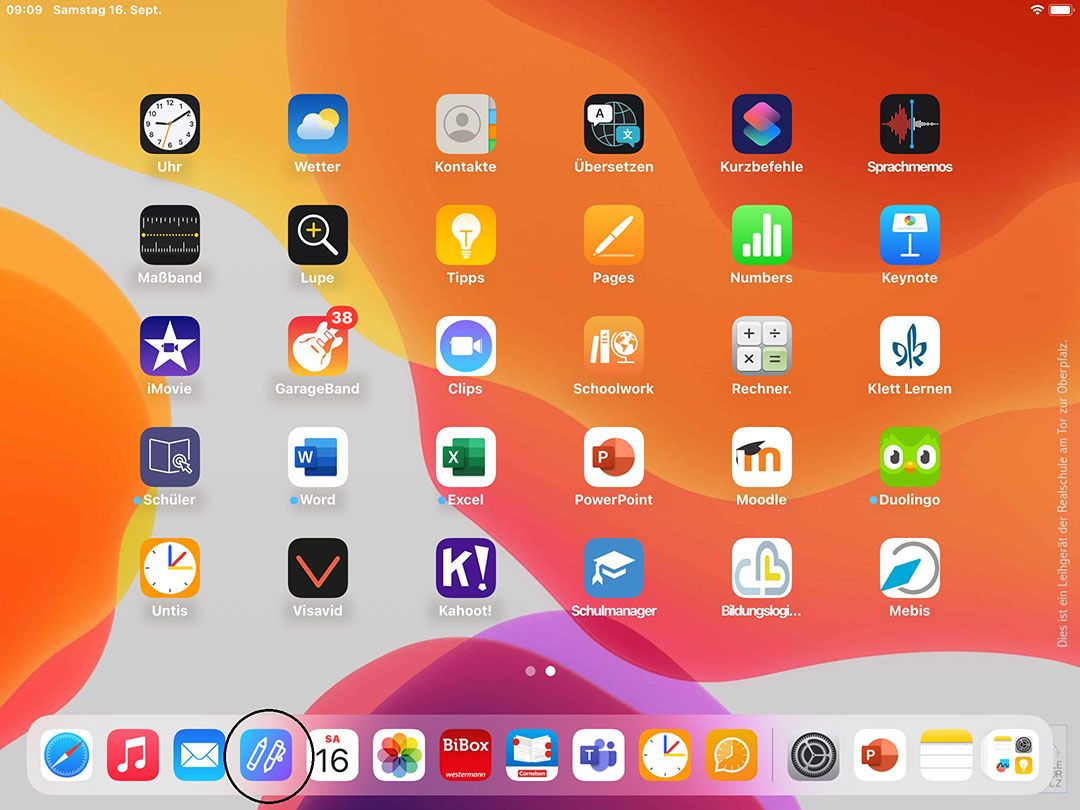Launch the Mebis app
This screenshot has width=1080, height=810.
(x=910, y=568)
